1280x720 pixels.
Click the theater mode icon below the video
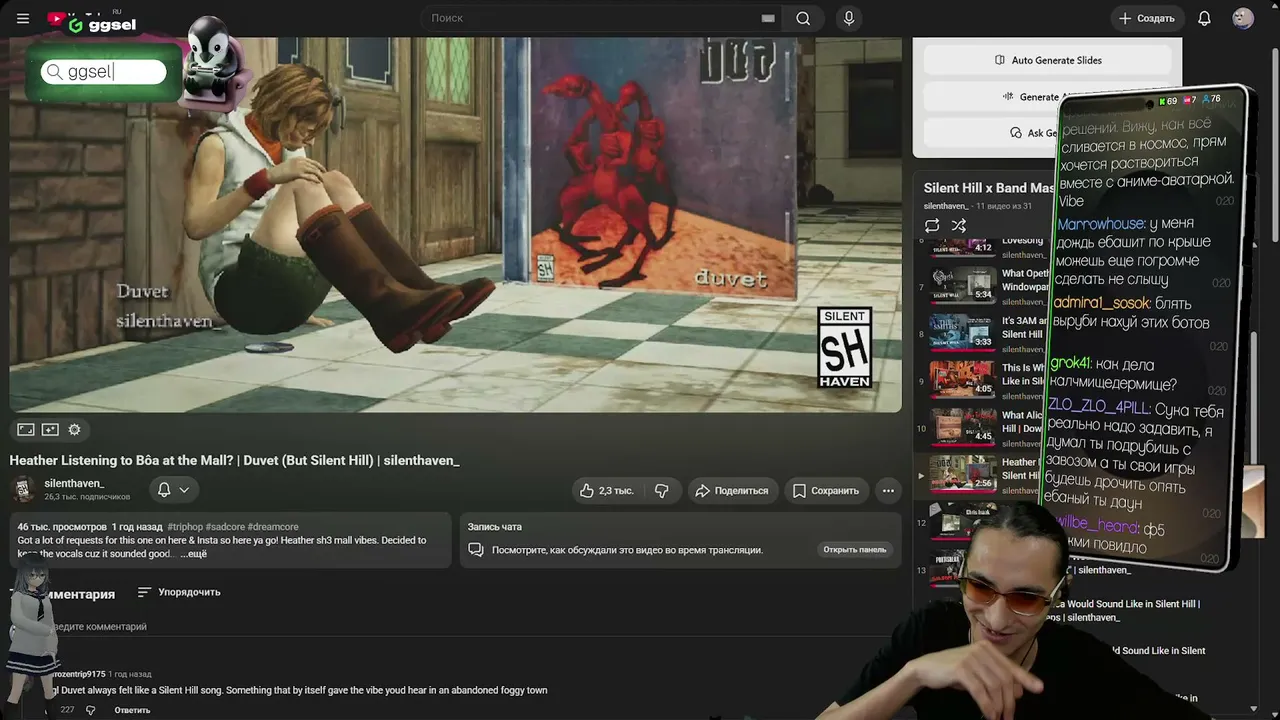[26, 429]
